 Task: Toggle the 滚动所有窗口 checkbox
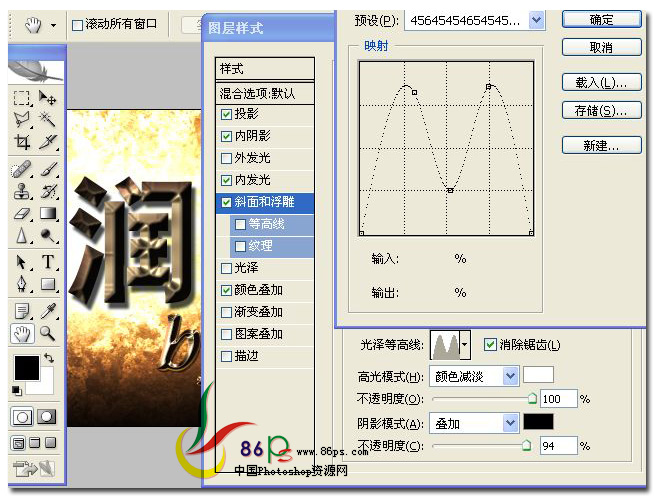point(77,25)
